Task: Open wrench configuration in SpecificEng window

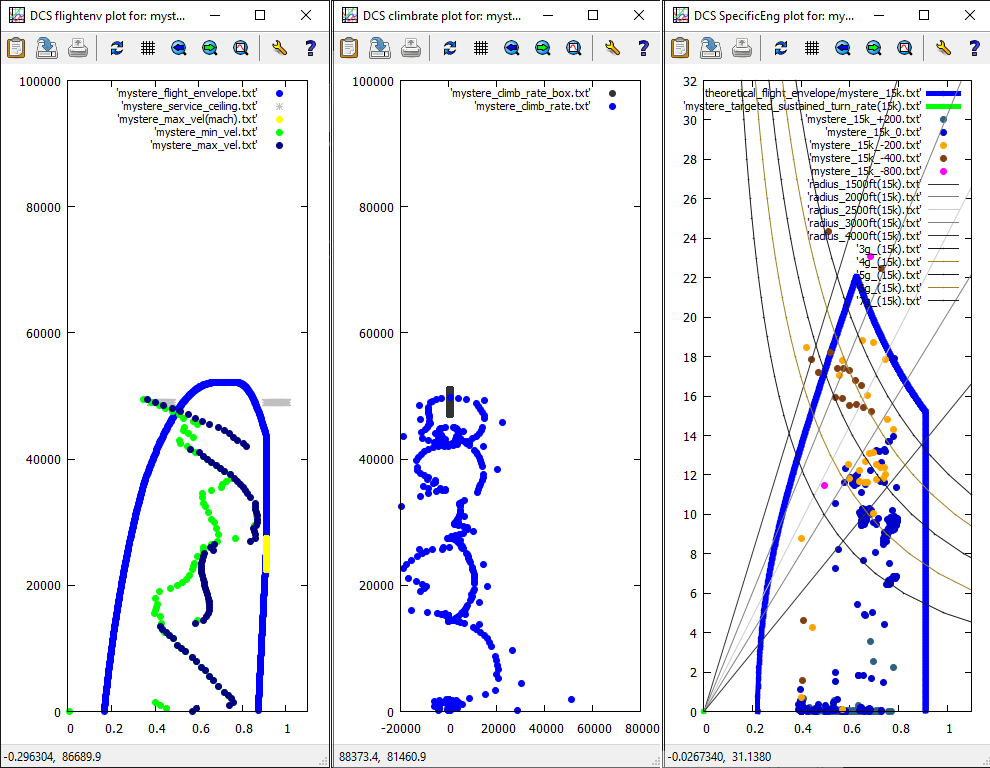Action: [942, 47]
